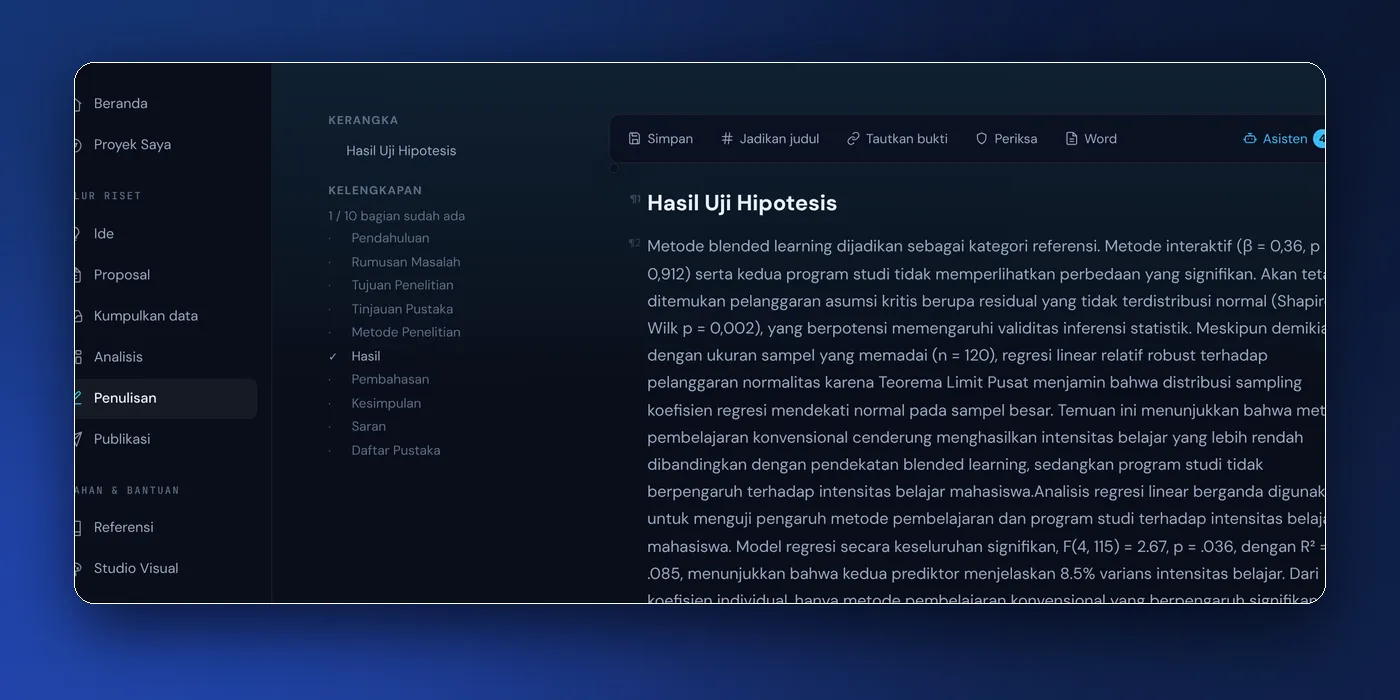Click the Tautkan bukti button

point(897,139)
